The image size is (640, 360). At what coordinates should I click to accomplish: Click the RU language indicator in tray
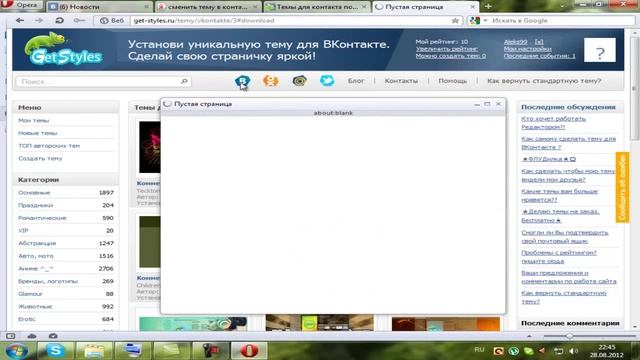click(x=479, y=350)
